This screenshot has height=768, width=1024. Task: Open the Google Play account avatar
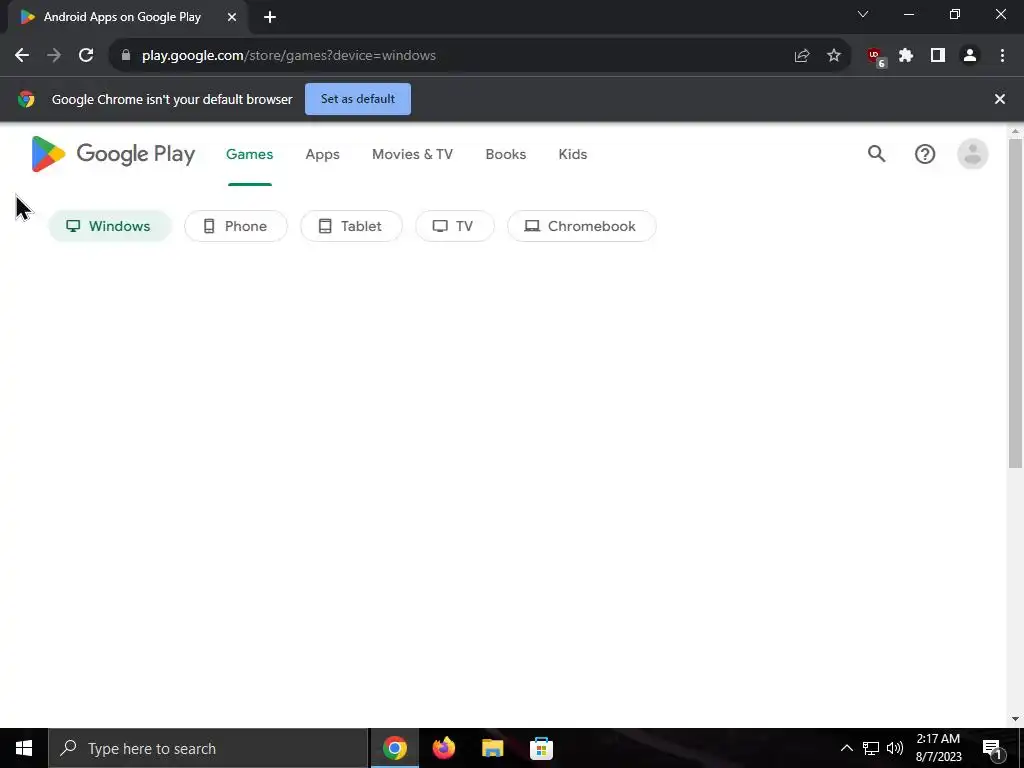(972, 154)
